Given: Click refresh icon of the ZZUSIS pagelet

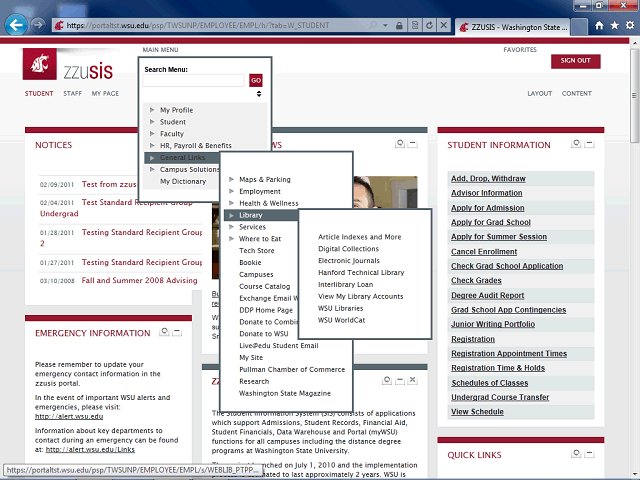Looking at the screenshot, I should point(387,380).
